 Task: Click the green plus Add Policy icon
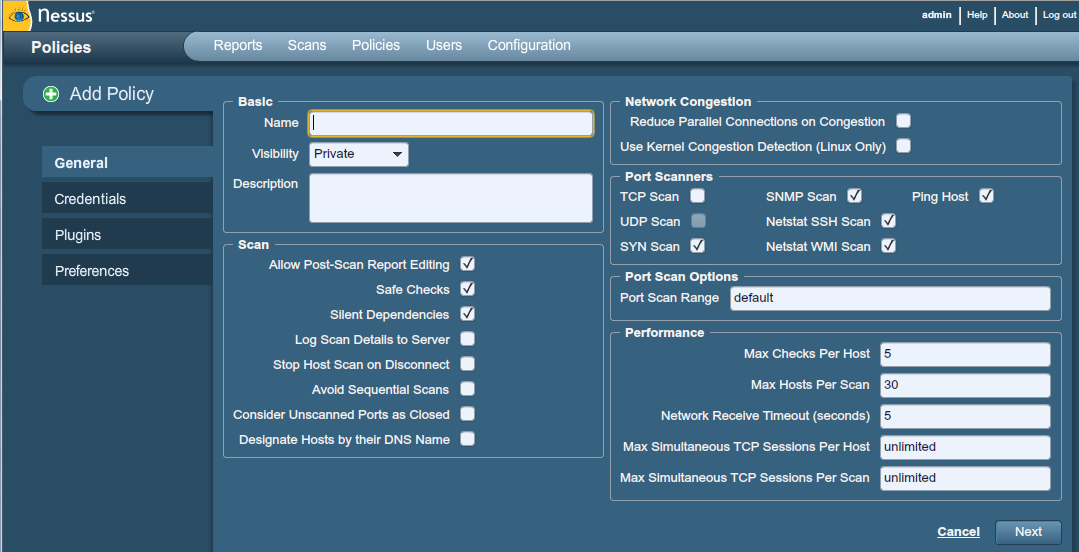click(51, 94)
